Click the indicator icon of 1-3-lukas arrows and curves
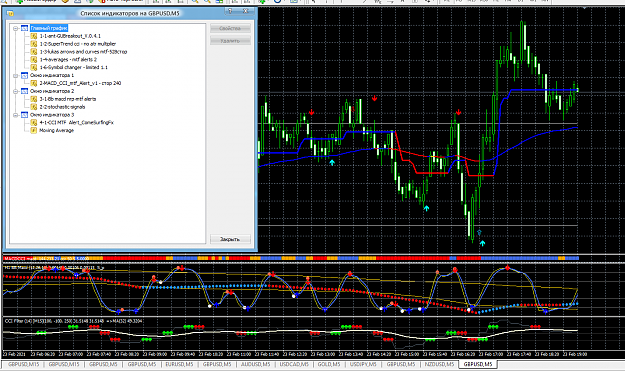Viewport: 625px width, 371px height. pyautogui.click(x=34, y=52)
